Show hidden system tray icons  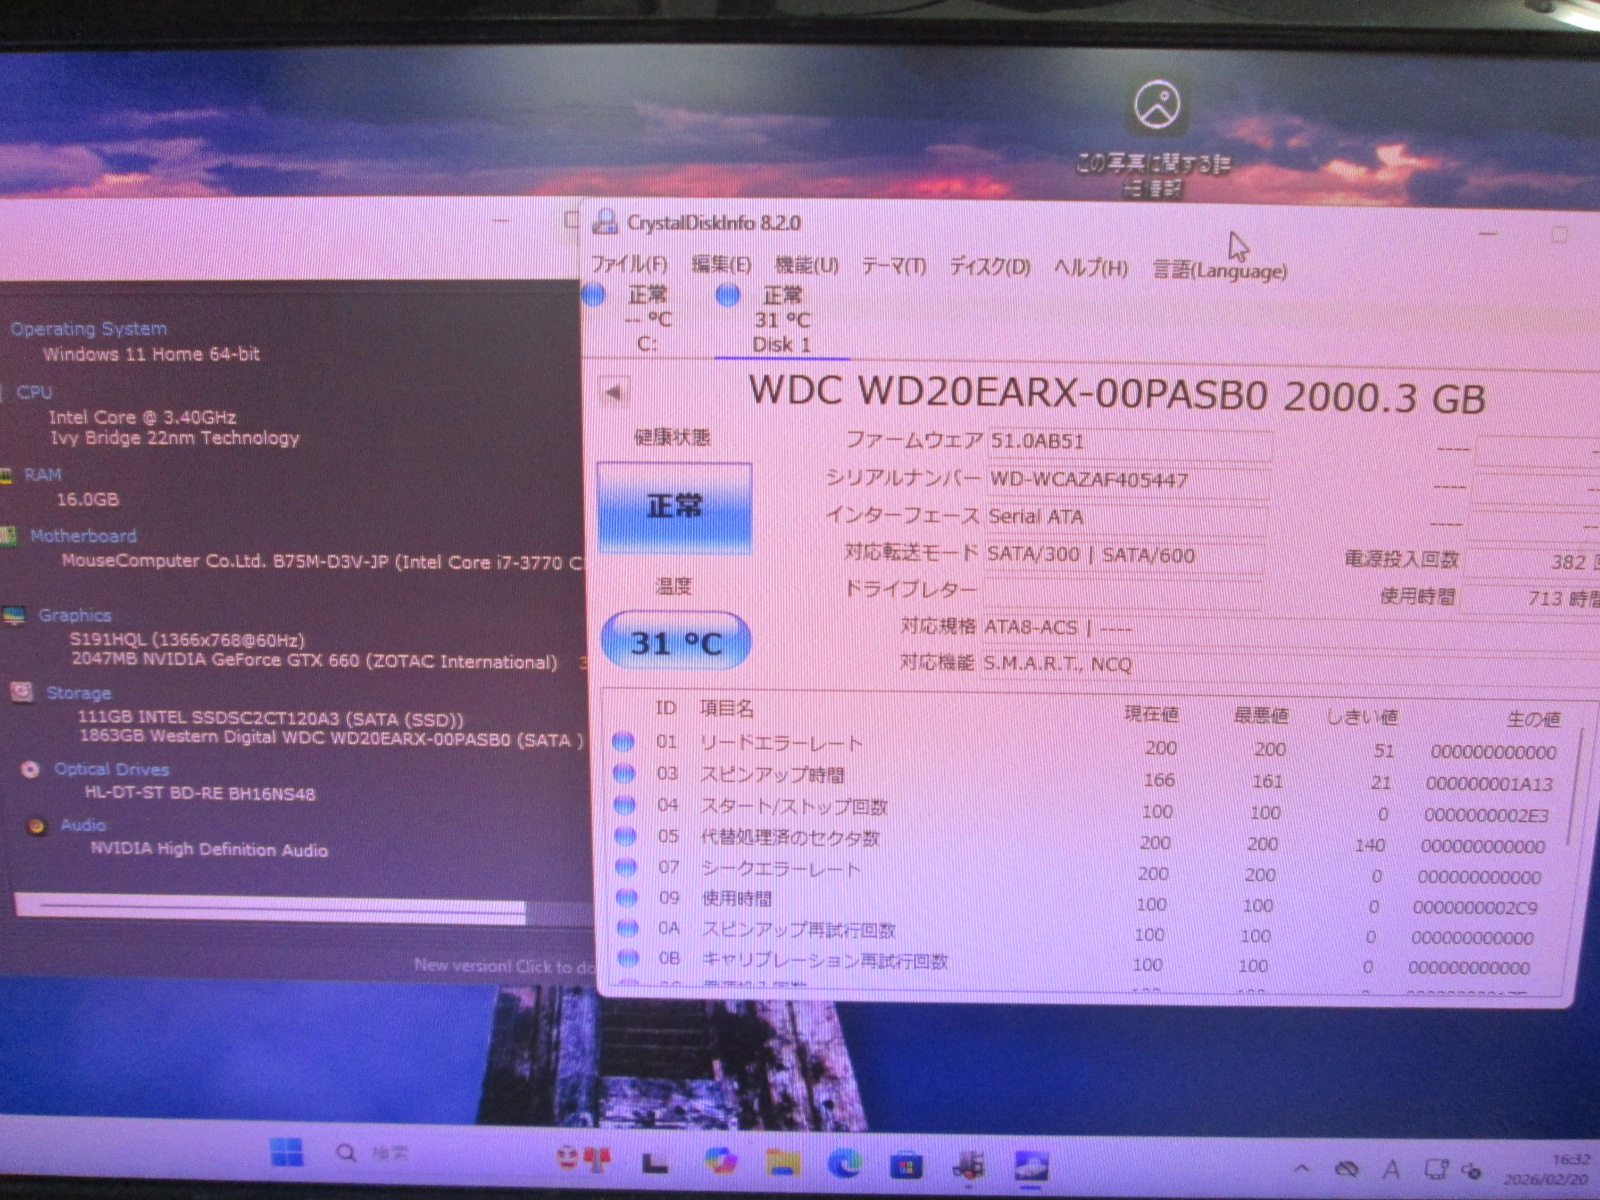pos(1301,1168)
